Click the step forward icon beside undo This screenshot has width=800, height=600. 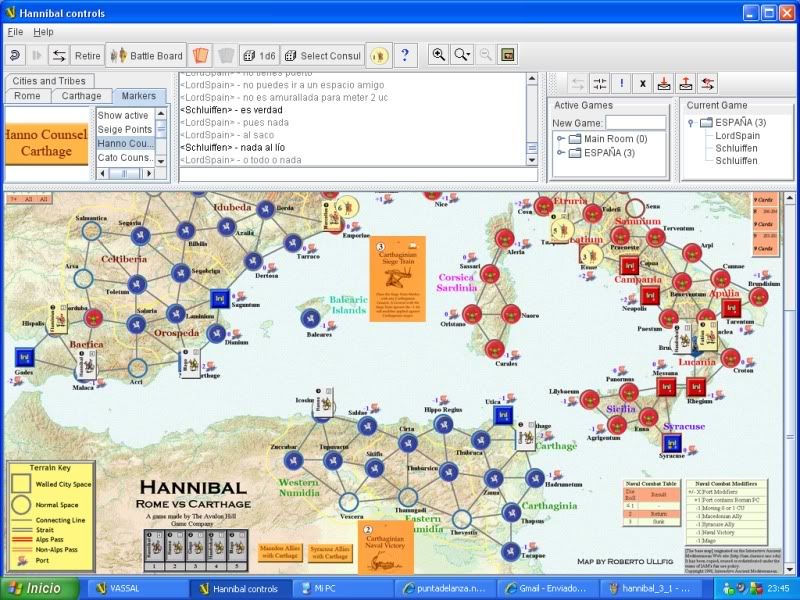[x=37, y=55]
